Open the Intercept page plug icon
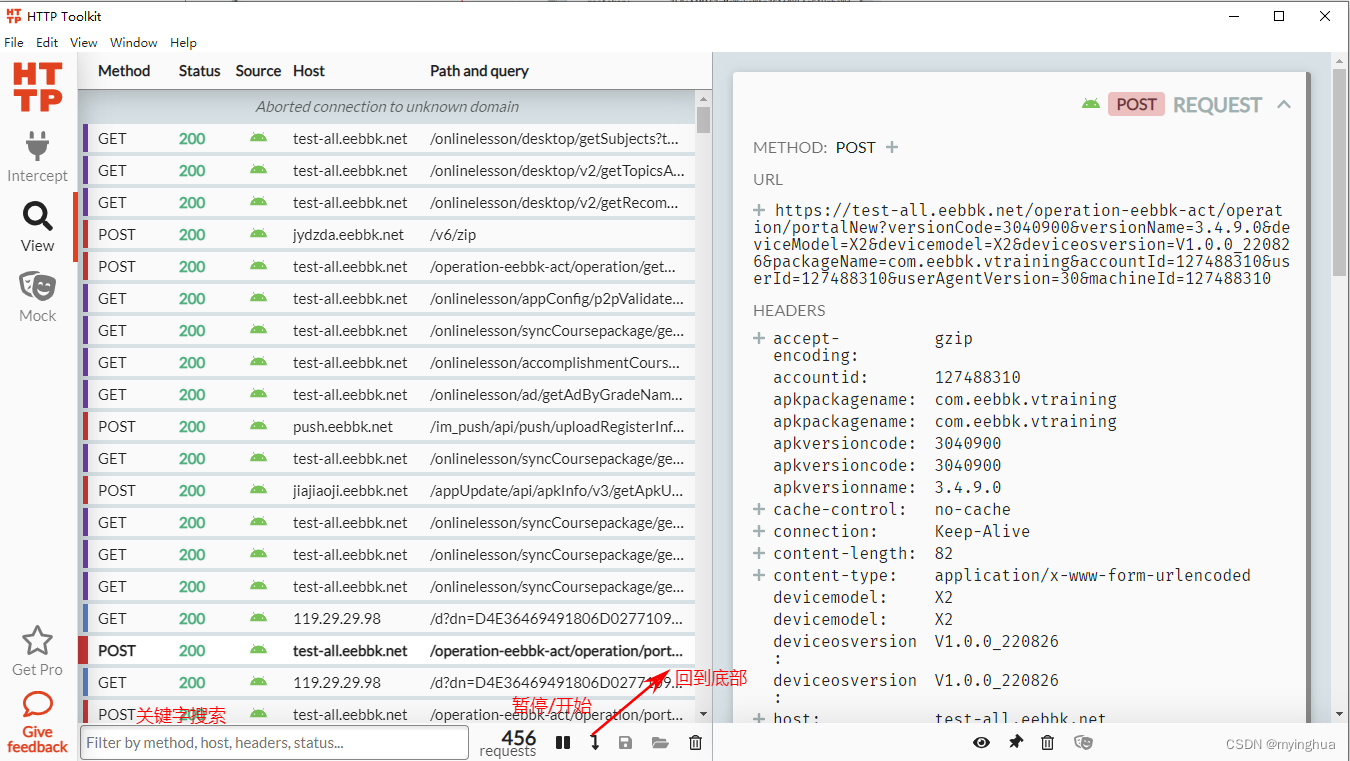This screenshot has height=761, width=1350. 38,147
